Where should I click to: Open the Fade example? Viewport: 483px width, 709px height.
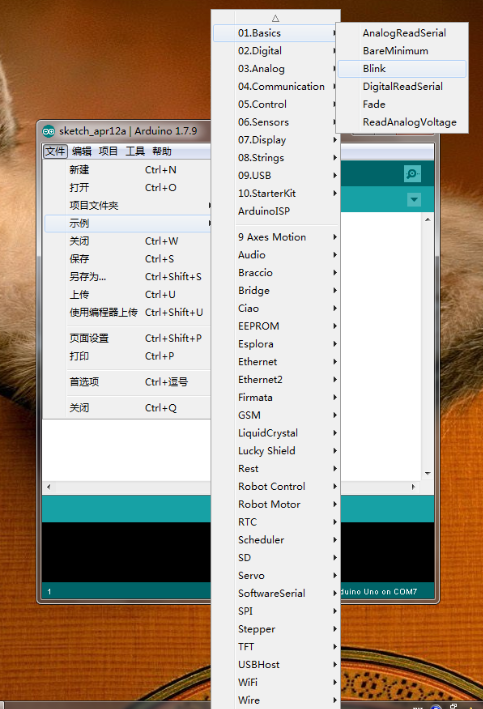click(x=402, y=104)
